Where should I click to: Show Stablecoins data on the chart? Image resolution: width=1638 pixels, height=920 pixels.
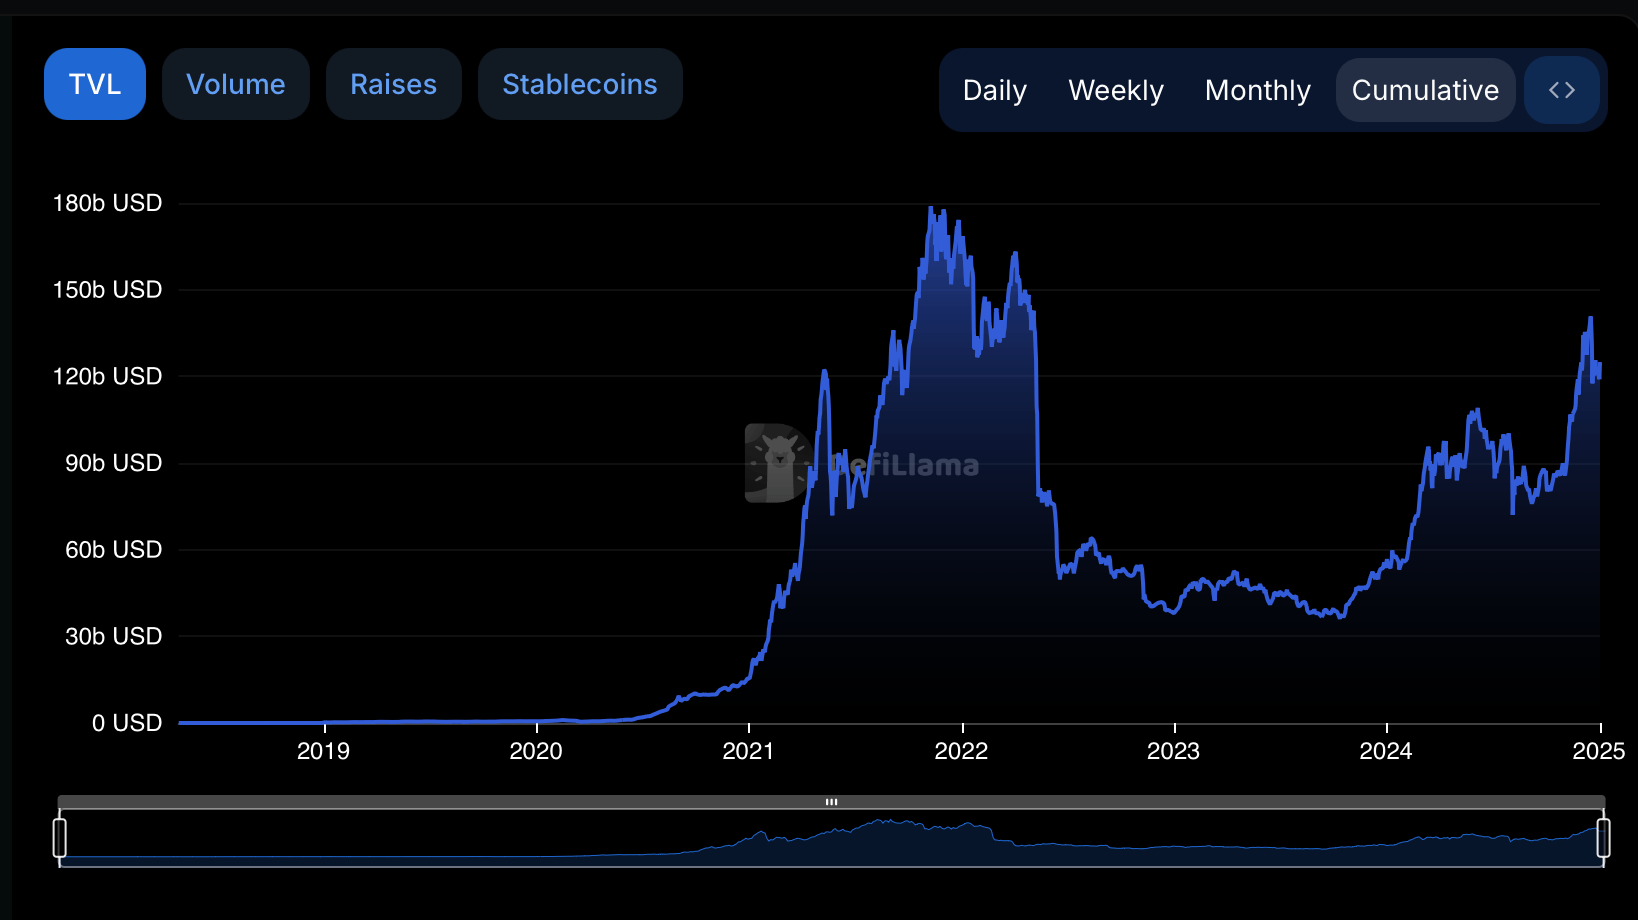580,84
